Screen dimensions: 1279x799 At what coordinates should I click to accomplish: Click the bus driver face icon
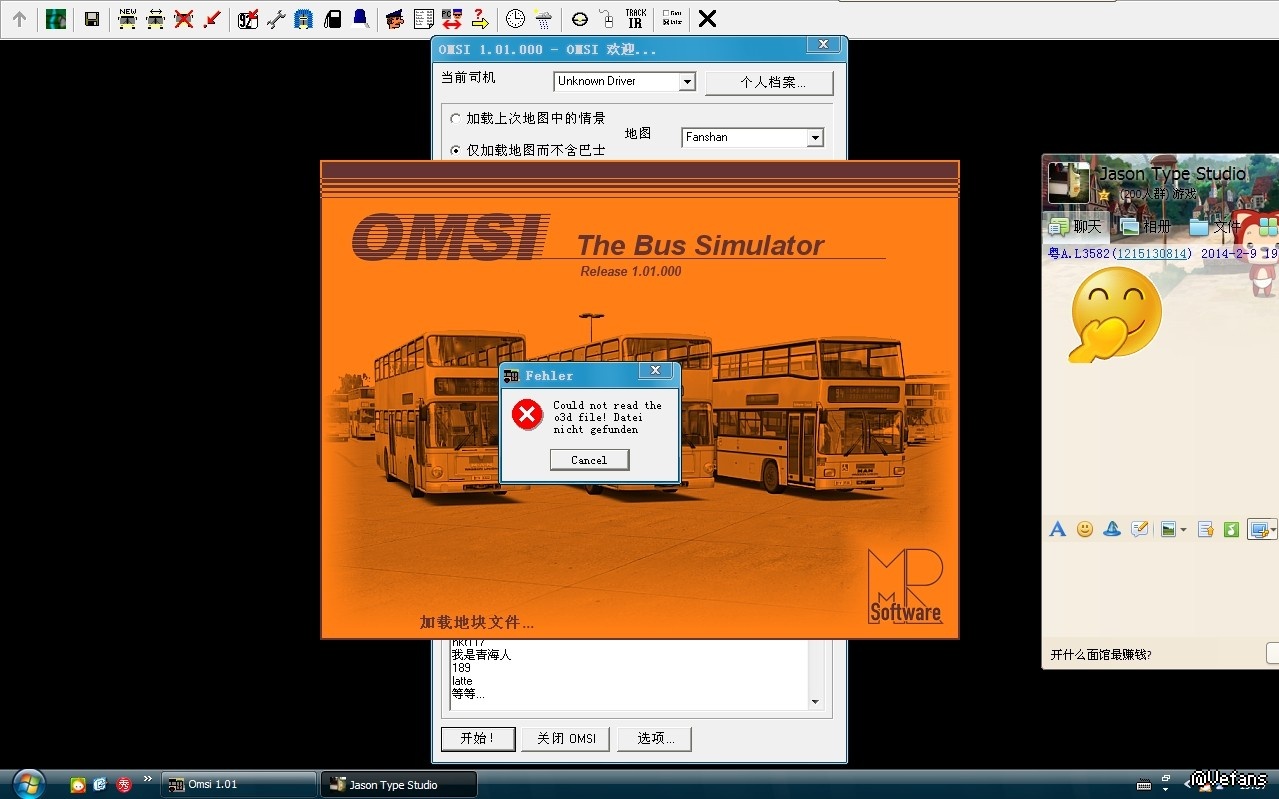pos(395,19)
